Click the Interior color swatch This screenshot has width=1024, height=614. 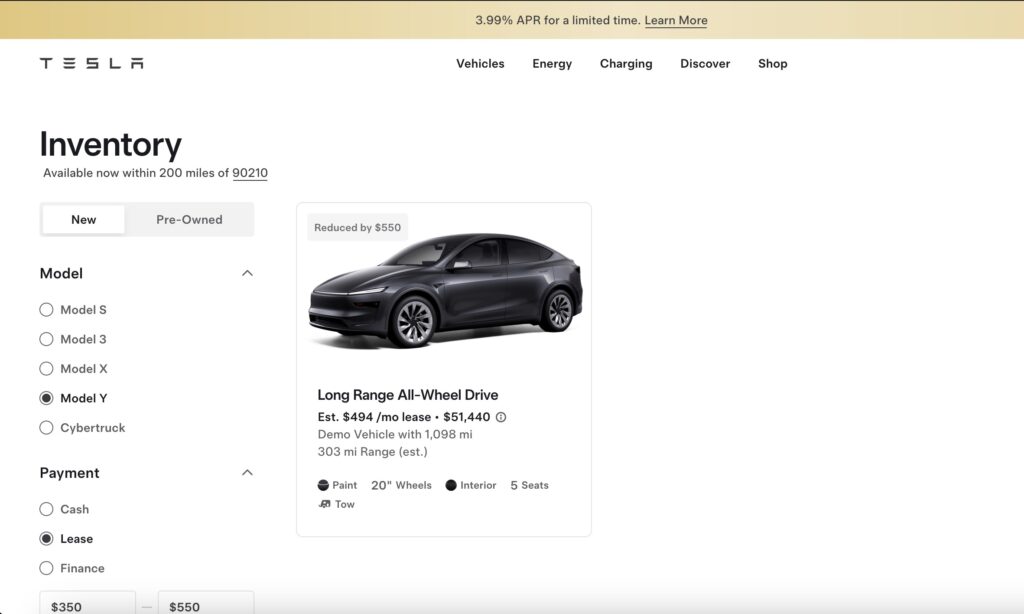[x=451, y=485]
